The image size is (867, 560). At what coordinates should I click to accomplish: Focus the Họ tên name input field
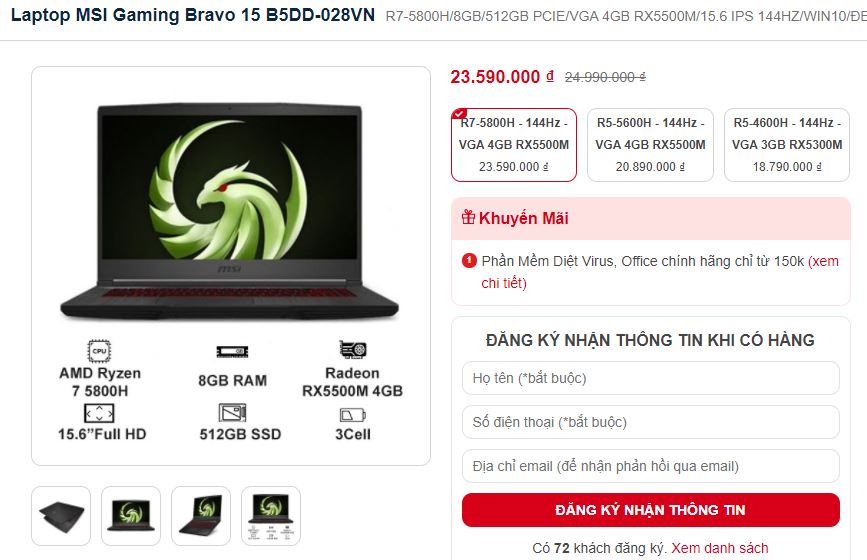pos(651,378)
